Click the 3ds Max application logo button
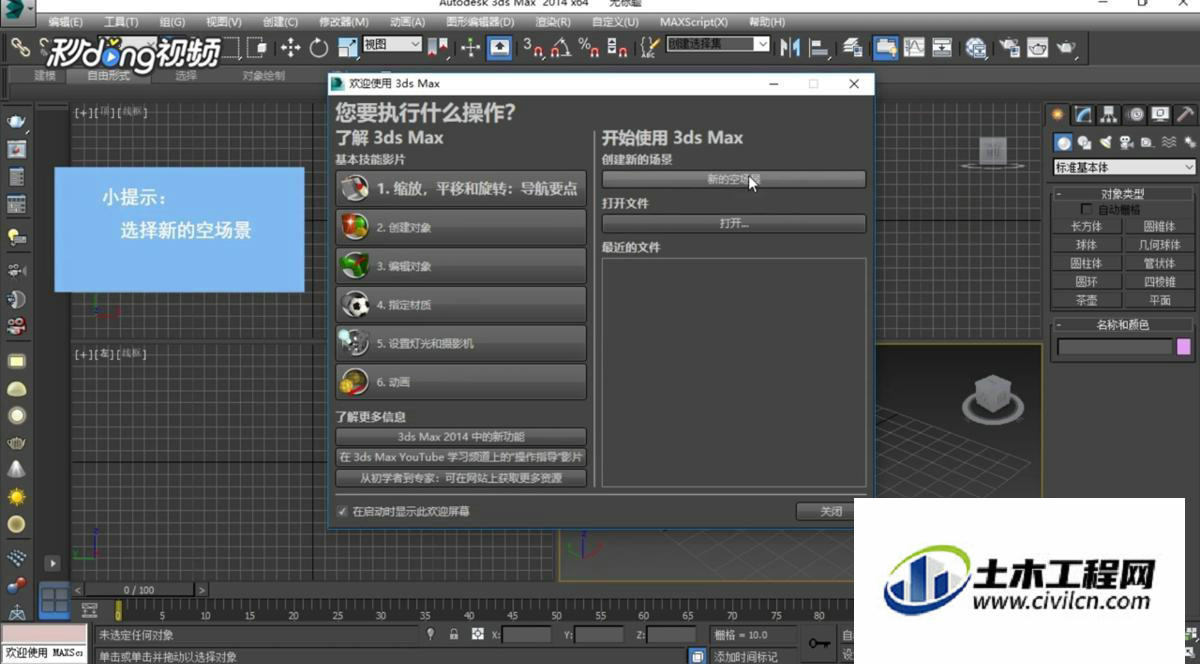The image size is (1200, 664). click(17, 10)
